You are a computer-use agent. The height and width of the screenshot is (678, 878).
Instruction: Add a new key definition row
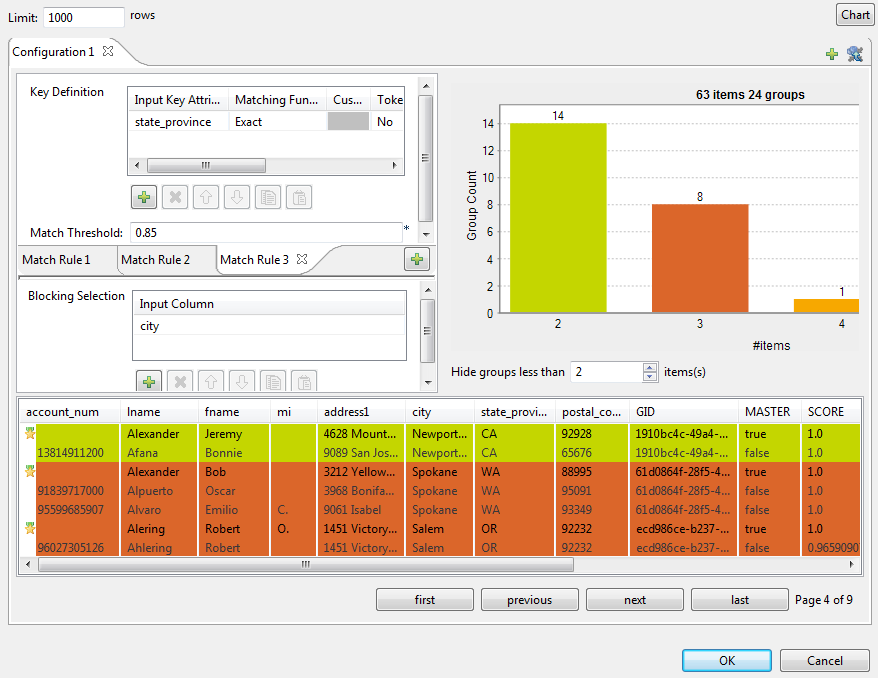144,197
